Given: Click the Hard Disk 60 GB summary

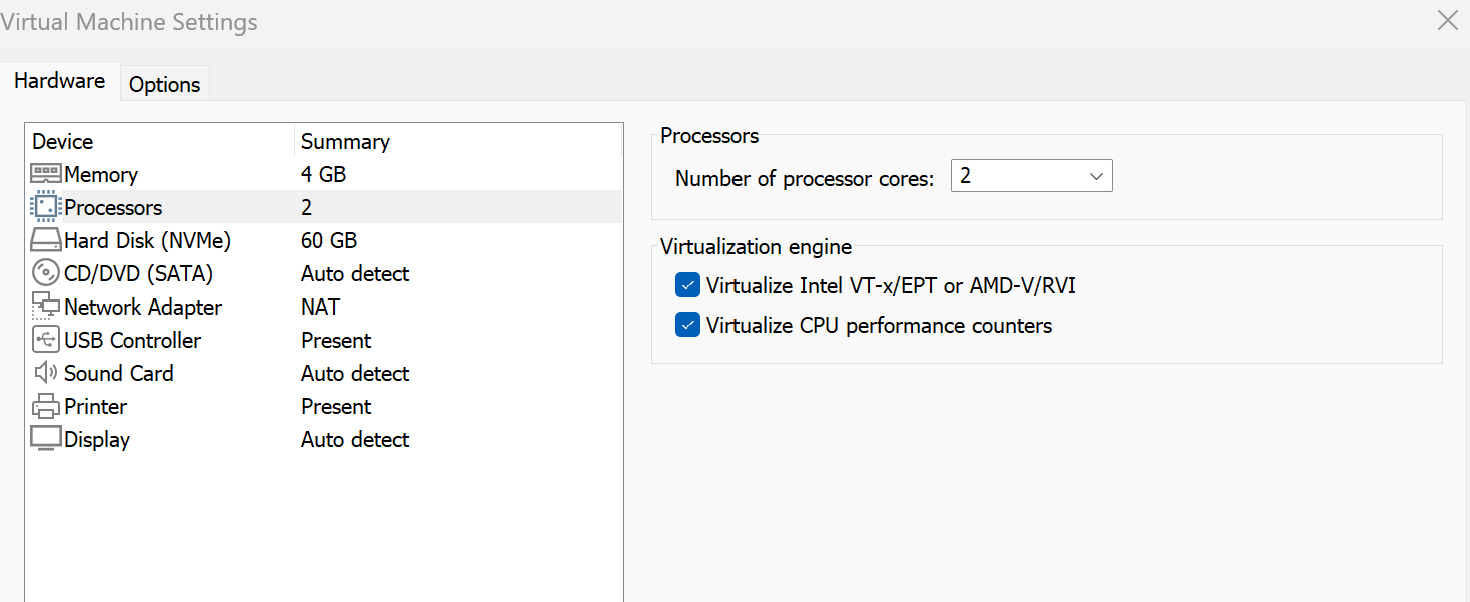Looking at the screenshot, I should pyautogui.click(x=328, y=240).
